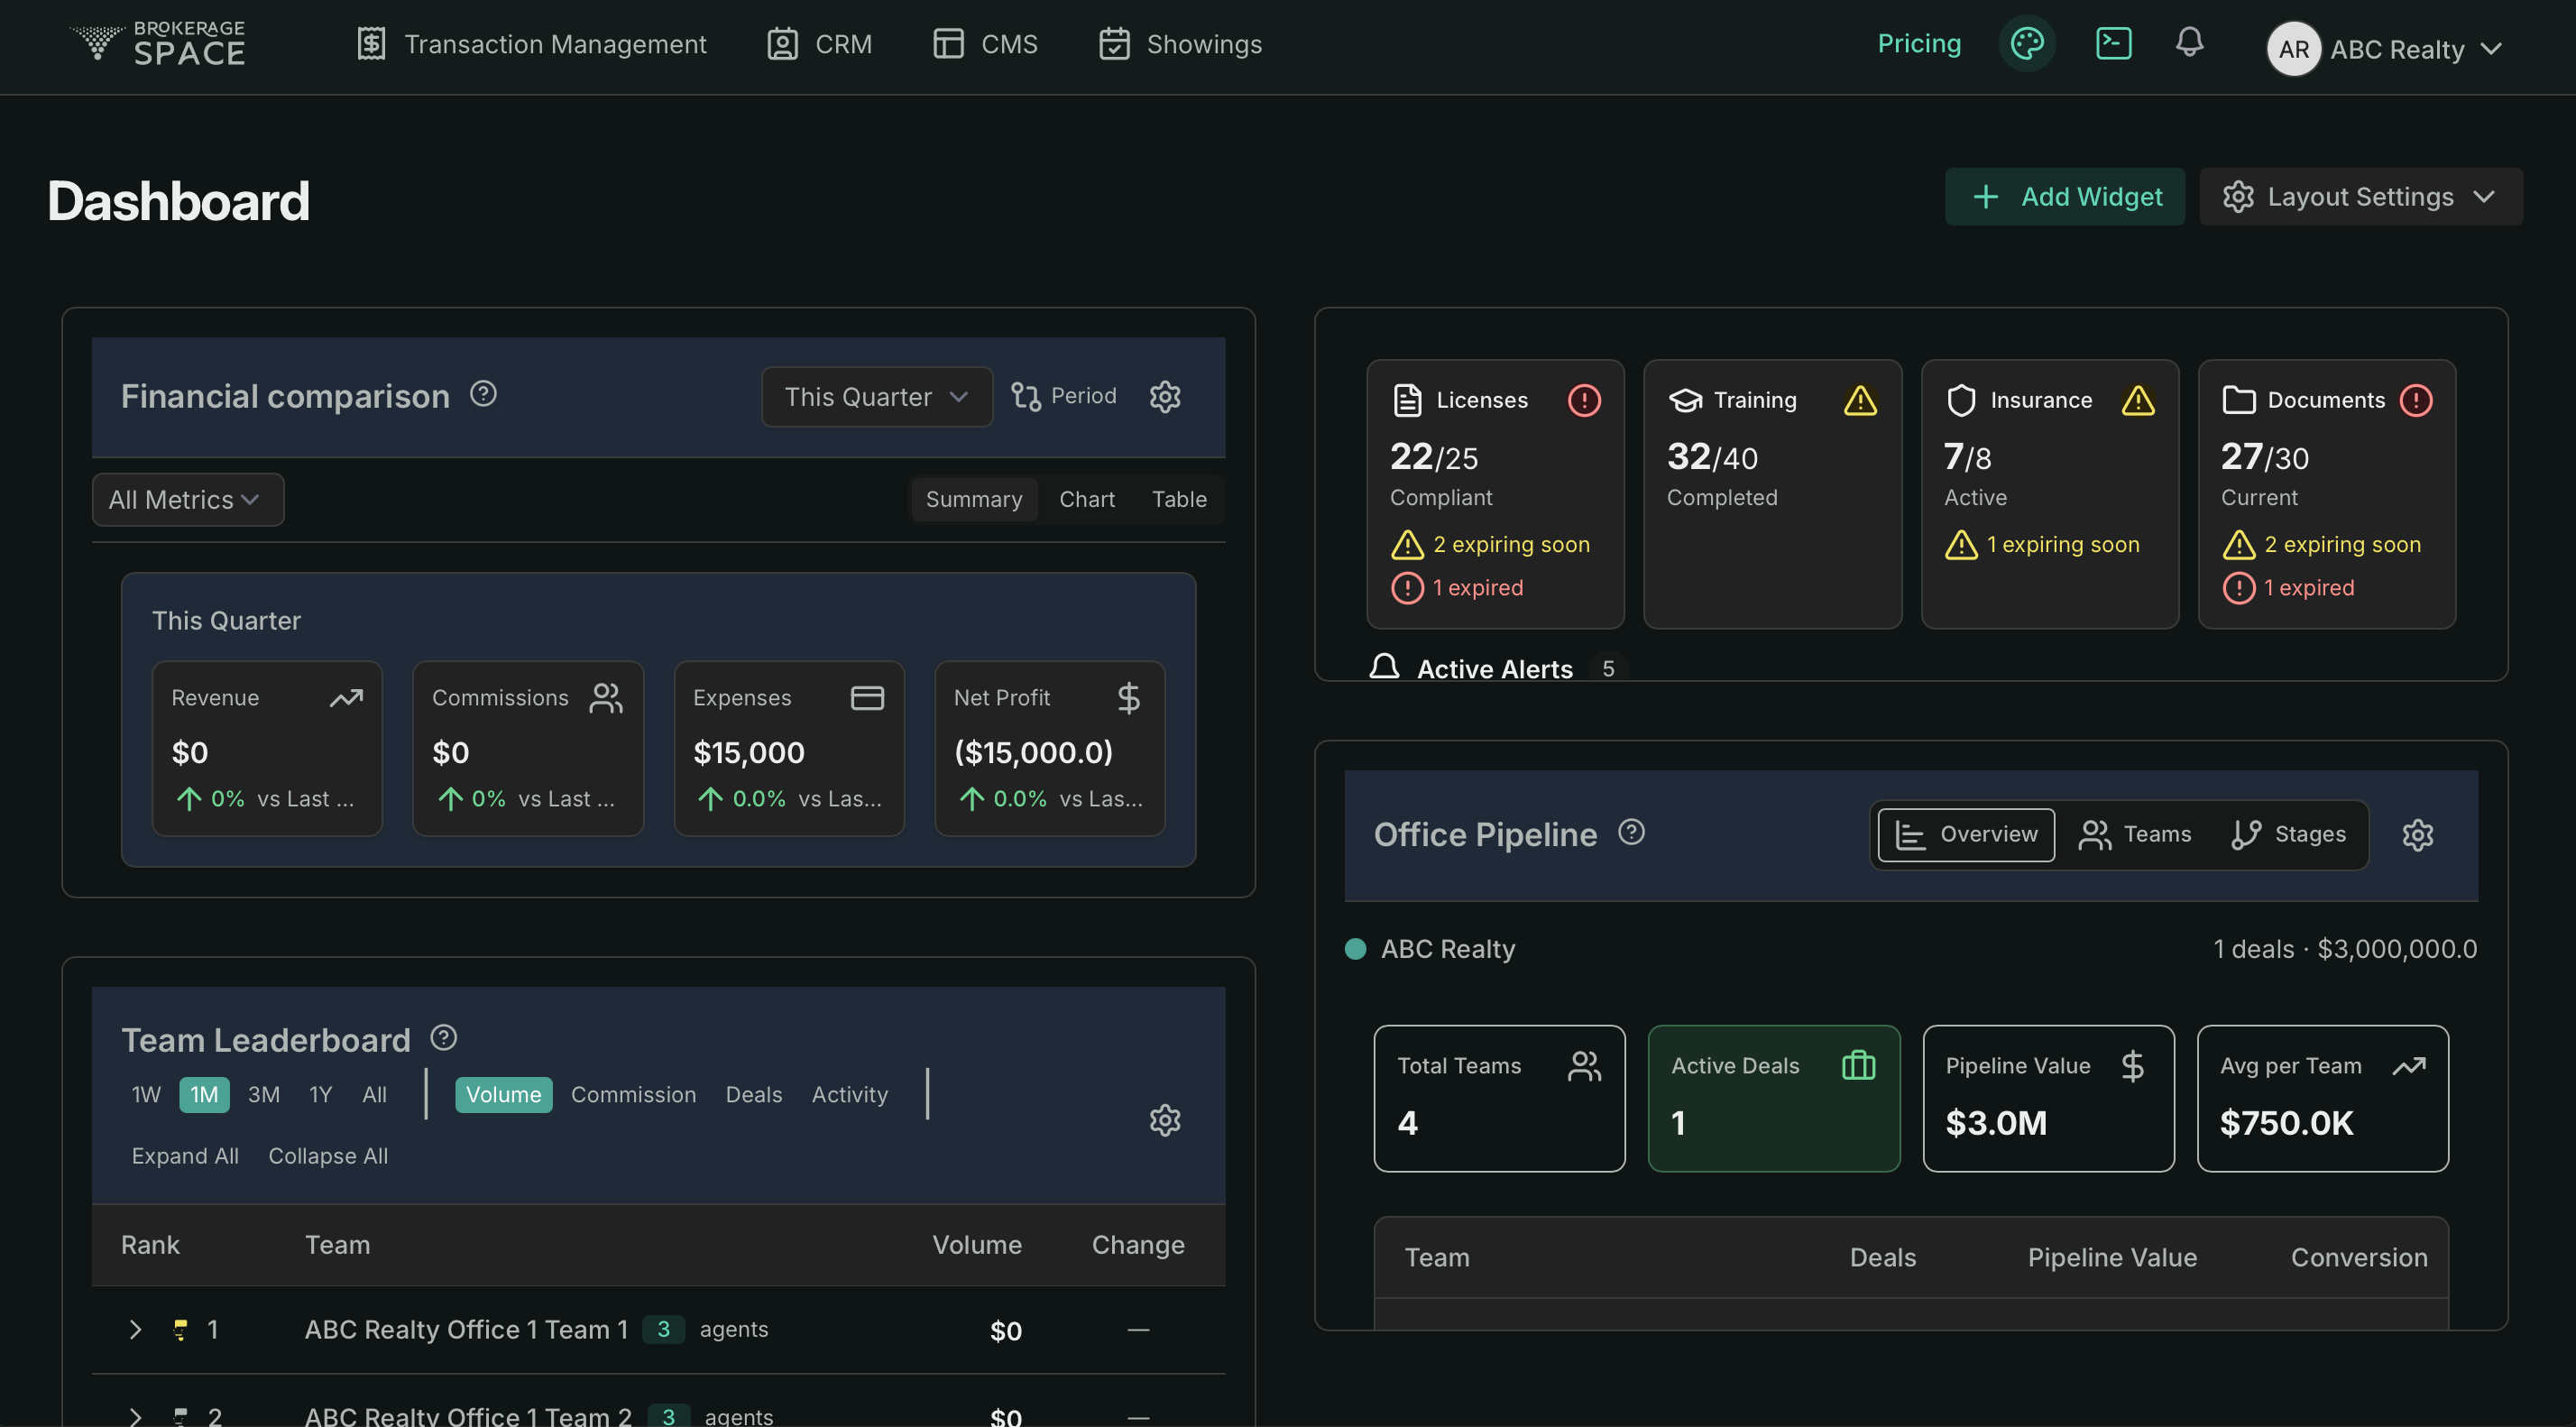Click the Active Deals briefcase icon
Image resolution: width=2576 pixels, height=1427 pixels.
(x=1858, y=1065)
